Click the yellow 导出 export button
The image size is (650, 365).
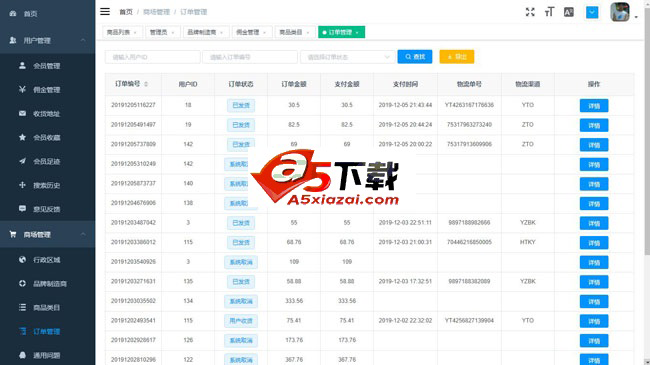click(x=456, y=57)
